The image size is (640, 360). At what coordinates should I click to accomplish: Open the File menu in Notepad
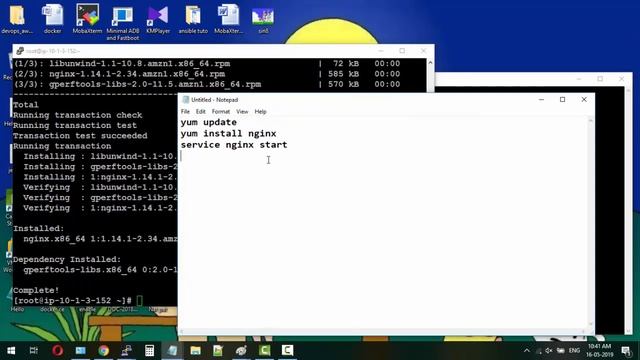(185, 111)
